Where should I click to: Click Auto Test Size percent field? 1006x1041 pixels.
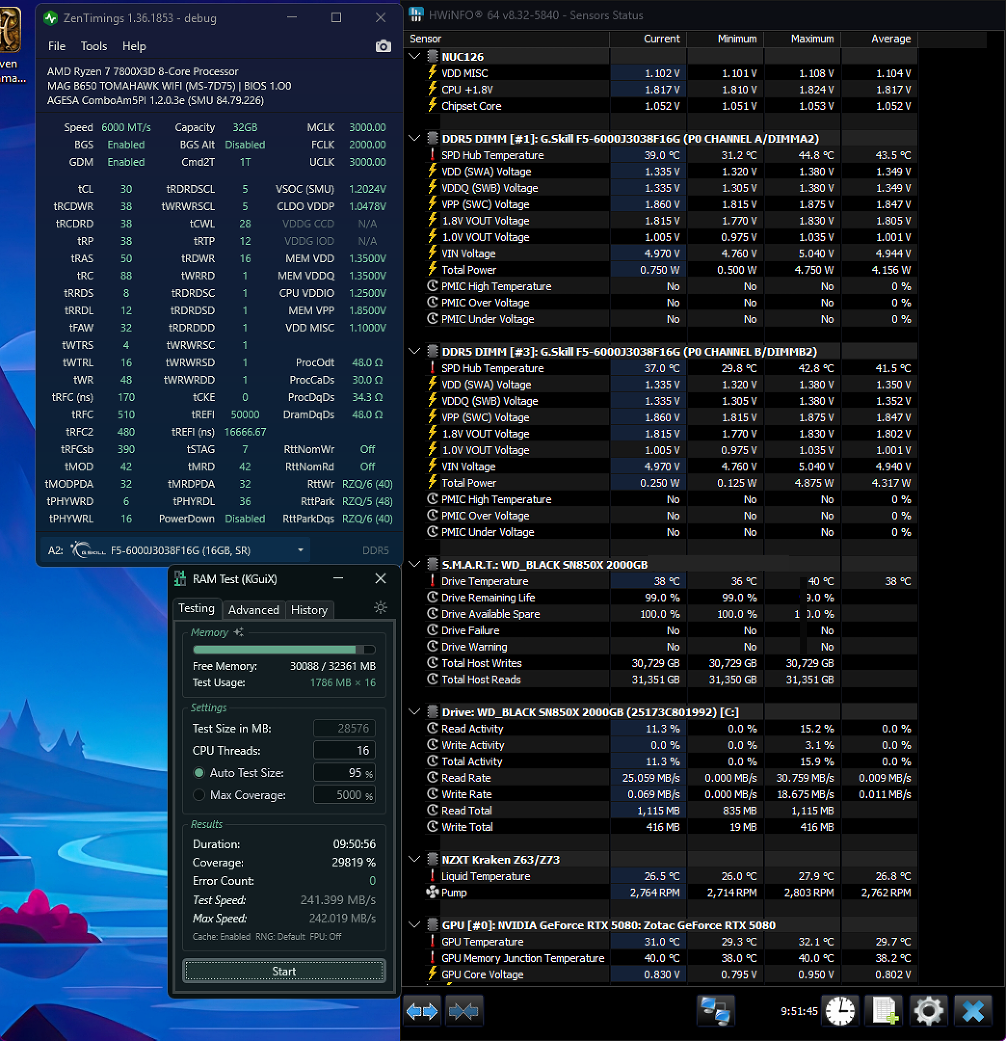click(x=344, y=773)
